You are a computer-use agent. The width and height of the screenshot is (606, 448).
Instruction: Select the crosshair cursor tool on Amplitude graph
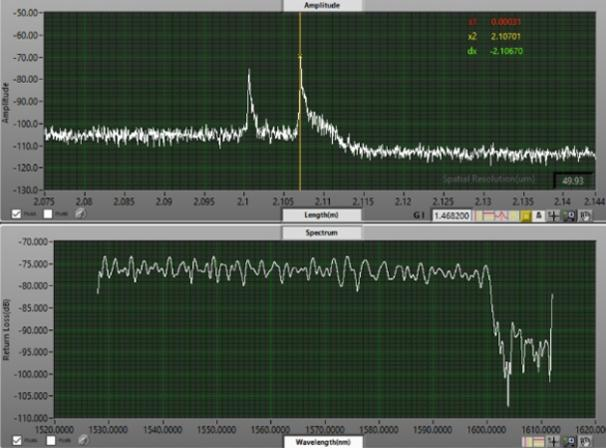[x=553, y=215]
